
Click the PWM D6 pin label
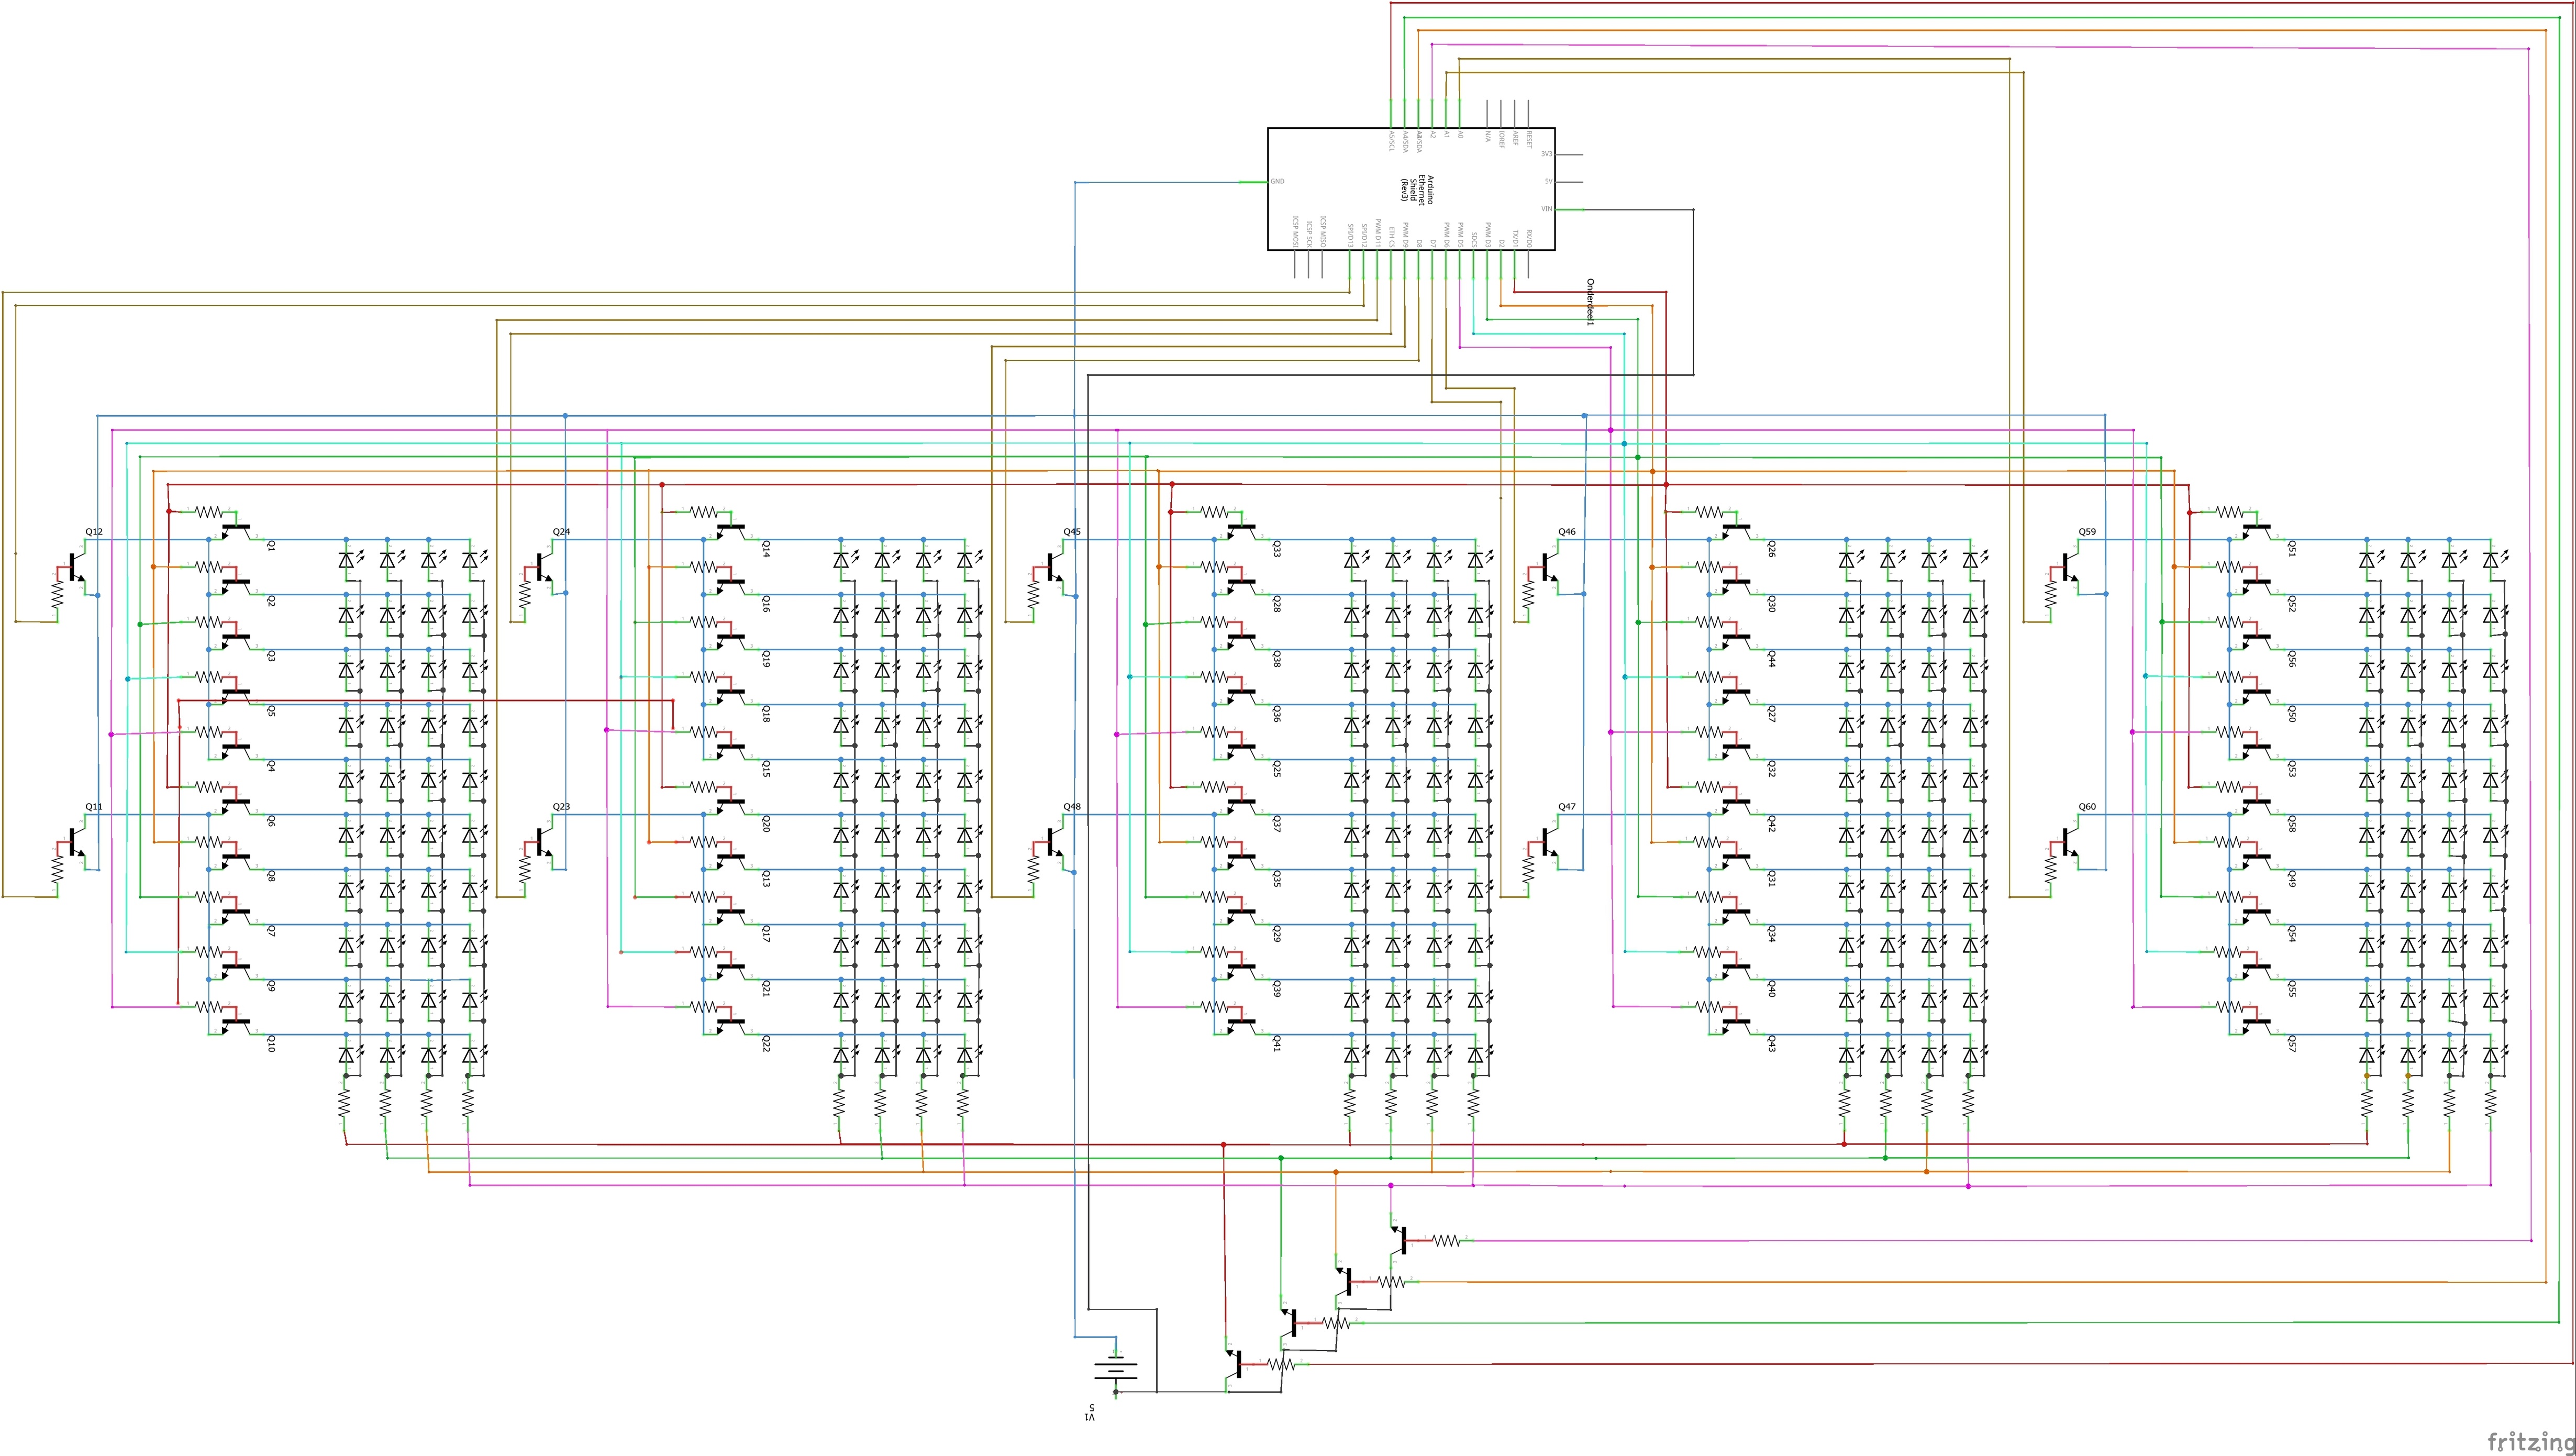pyautogui.click(x=1447, y=235)
